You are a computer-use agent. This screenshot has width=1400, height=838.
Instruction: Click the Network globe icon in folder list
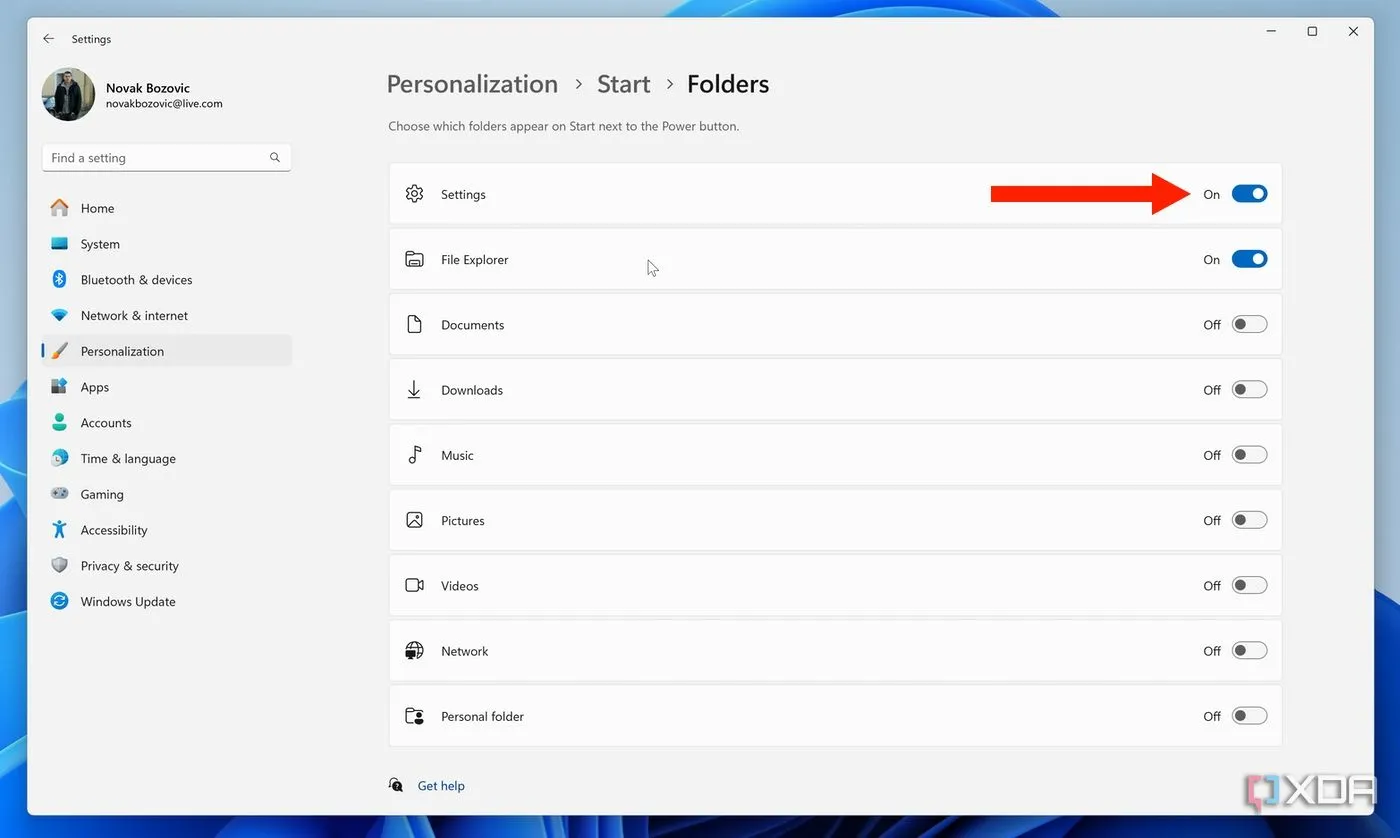click(x=414, y=651)
